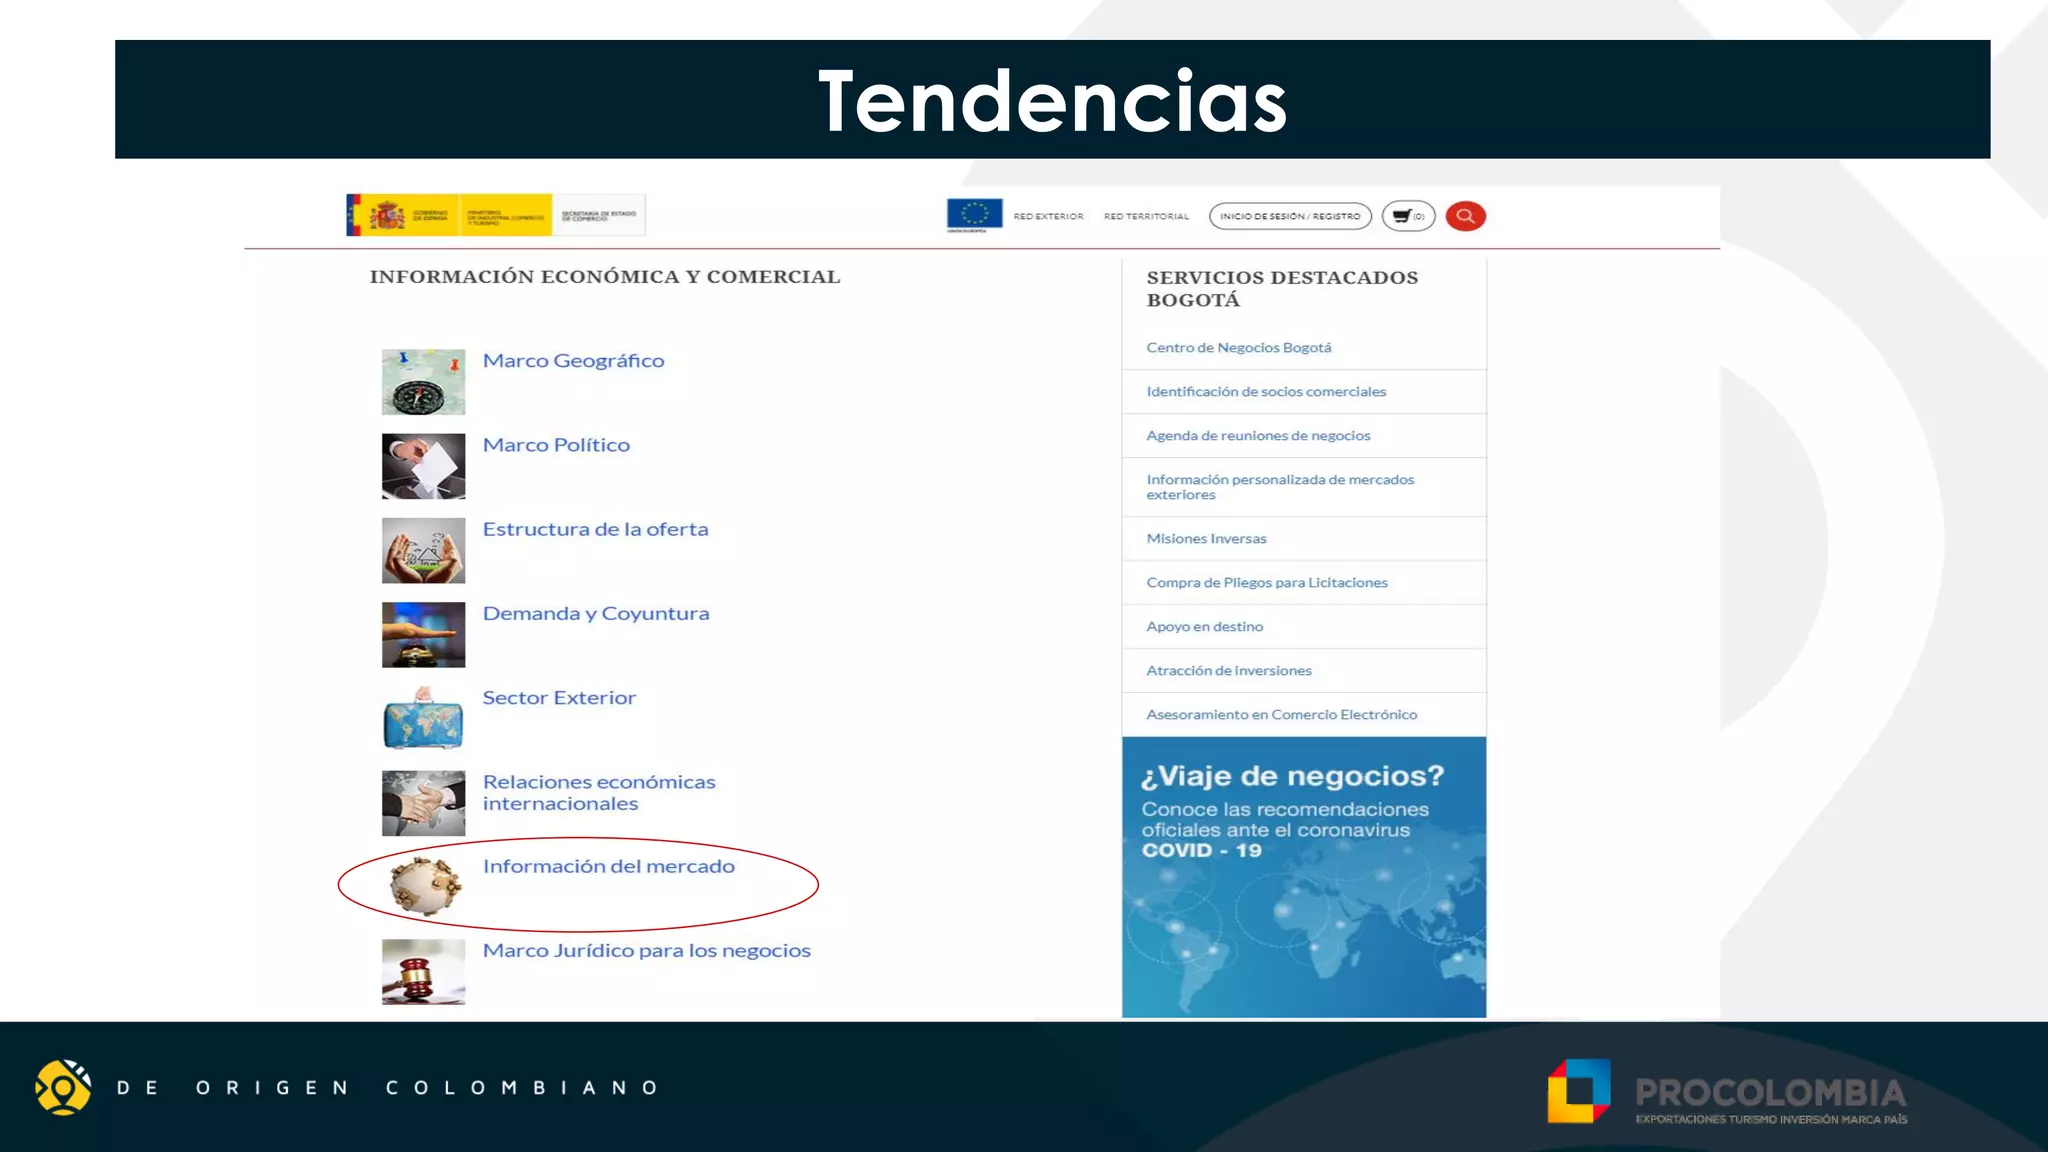The image size is (2048, 1152).
Task: Click the ¿Viaje de negocios? COVID-19 banner
Action: coord(1304,877)
